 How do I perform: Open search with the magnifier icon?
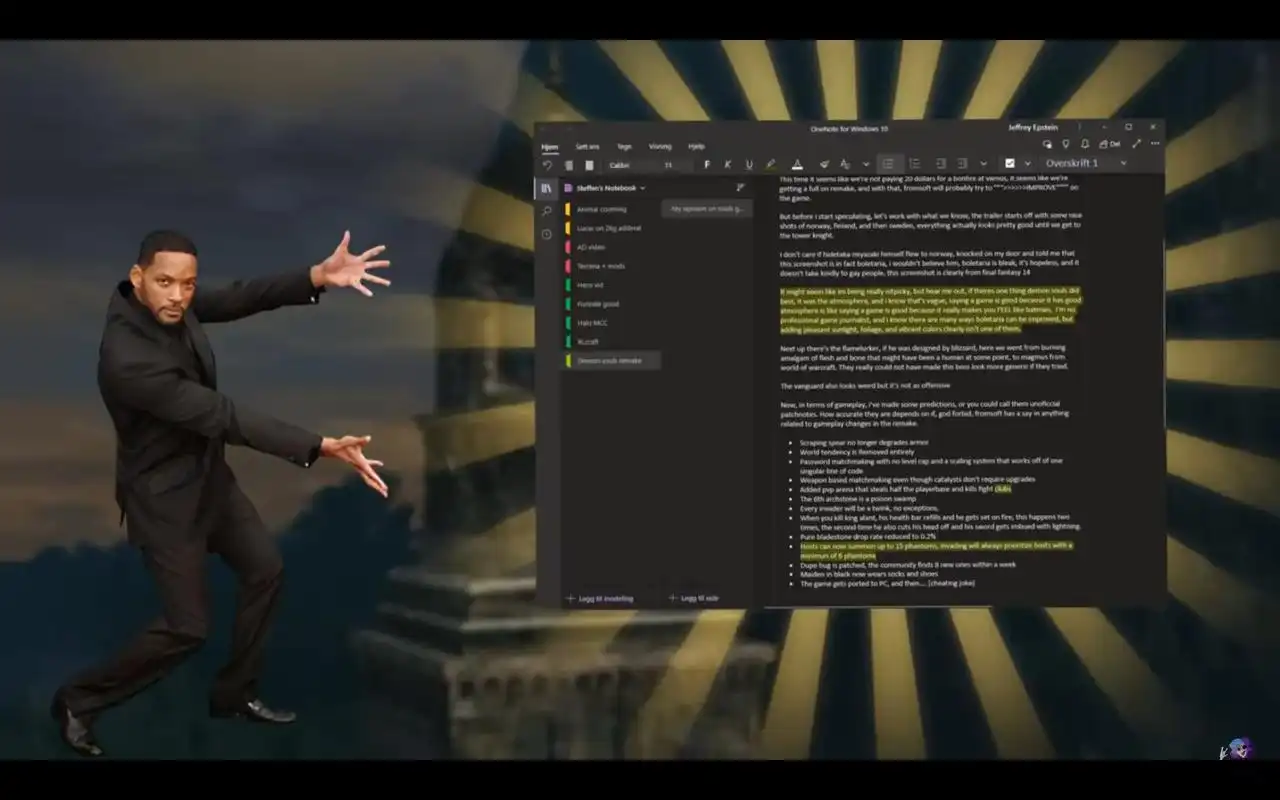(x=546, y=211)
